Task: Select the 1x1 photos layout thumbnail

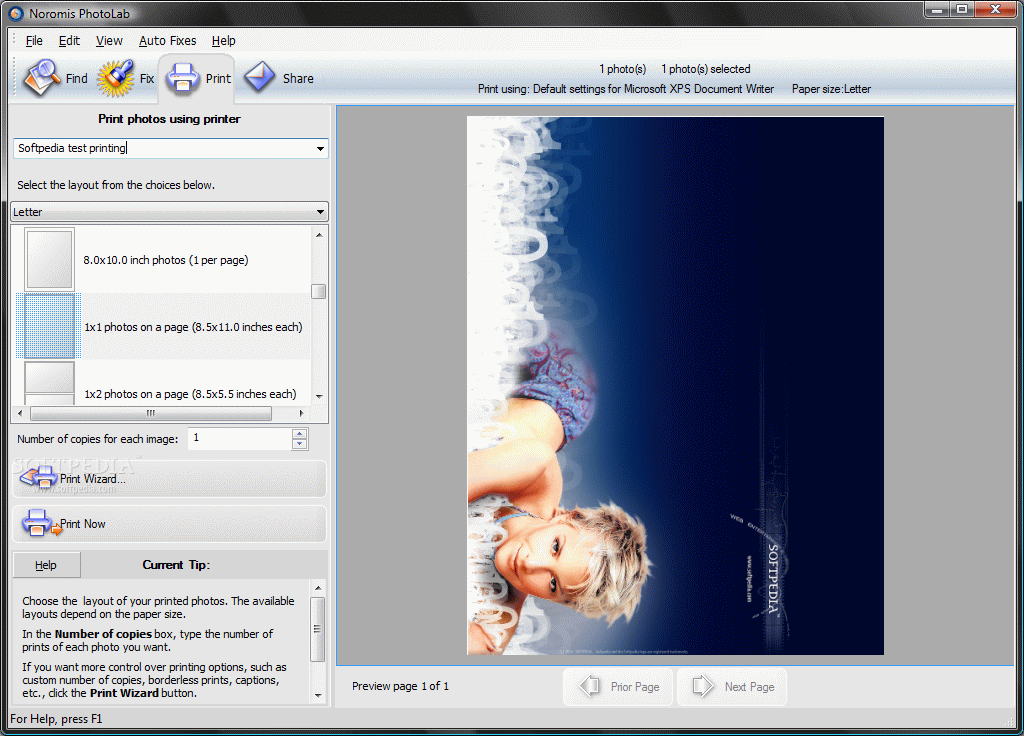Action: tap(49, 326)
